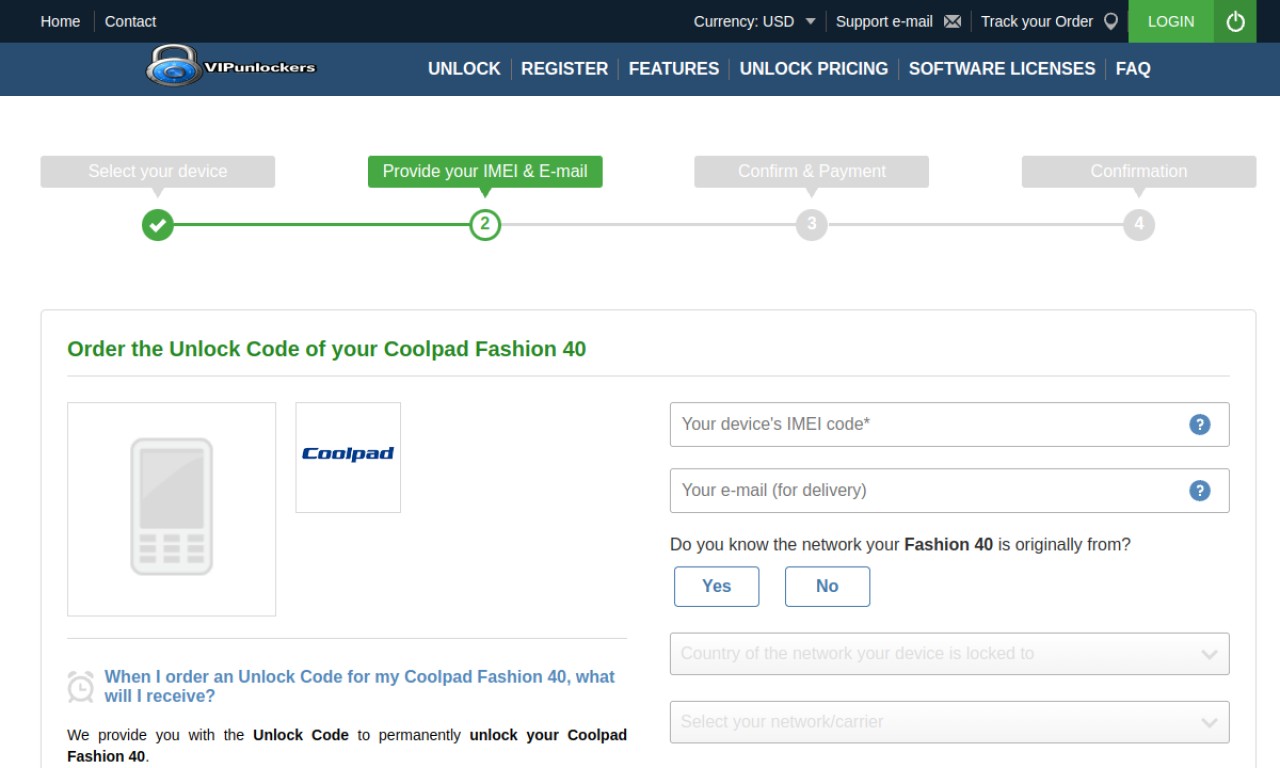Open the Currency USD dropdown
This screenshot has width=1280, height=768.
click(x=755, y=21)
